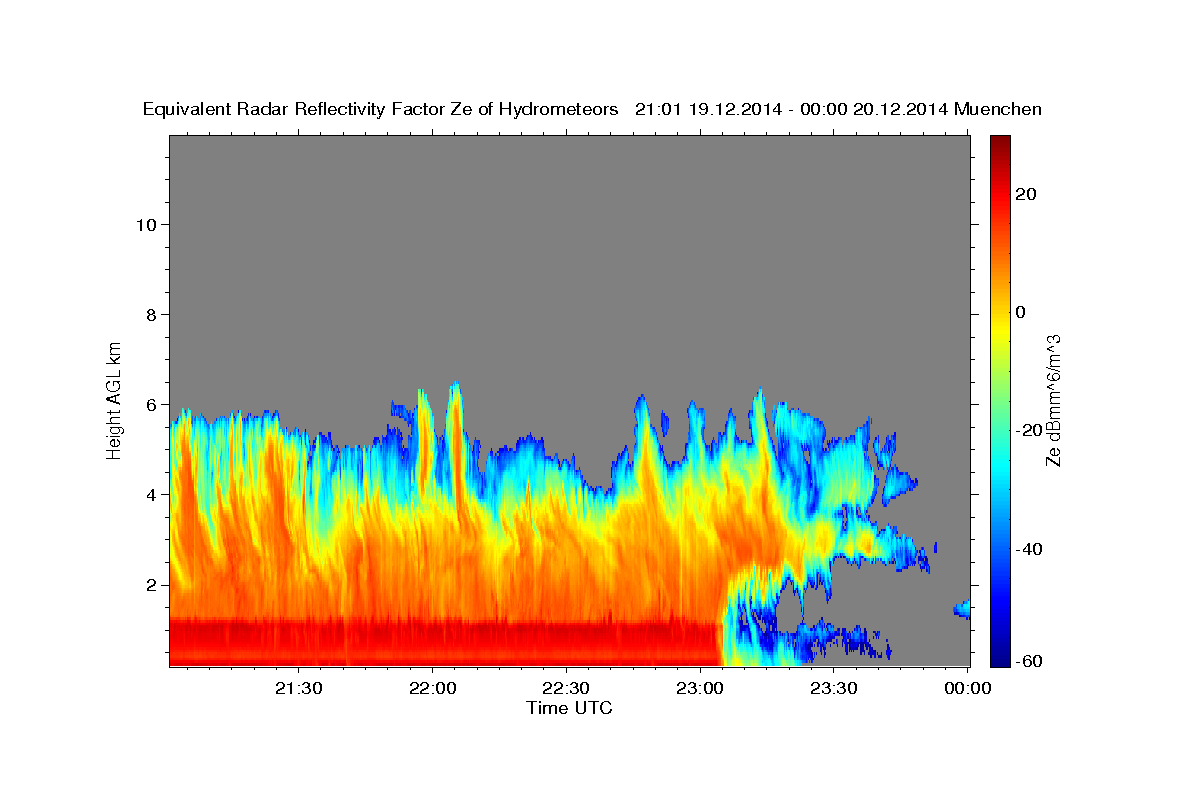Click the colorbar value -40
This screenshot has height=800, width=1200.
pos(1029,548)
